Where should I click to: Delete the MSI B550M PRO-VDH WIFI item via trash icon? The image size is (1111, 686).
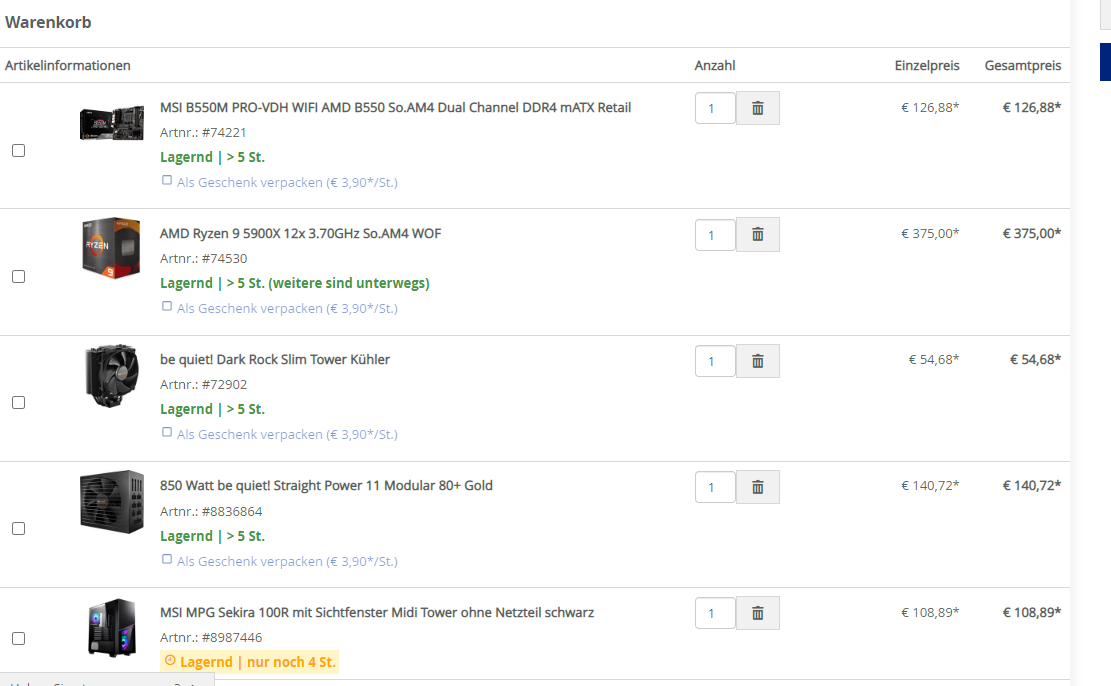pos(757,108)
